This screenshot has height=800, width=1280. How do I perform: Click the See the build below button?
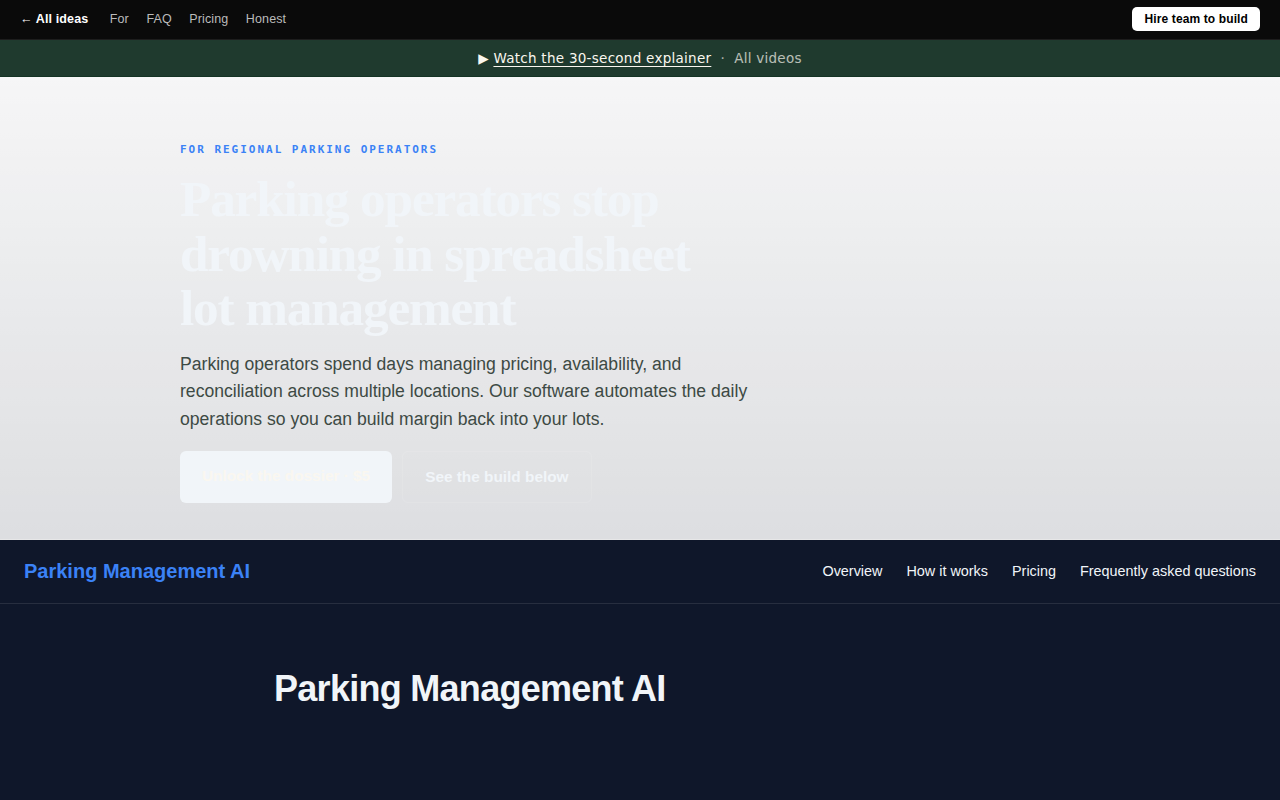coord(497,477)
